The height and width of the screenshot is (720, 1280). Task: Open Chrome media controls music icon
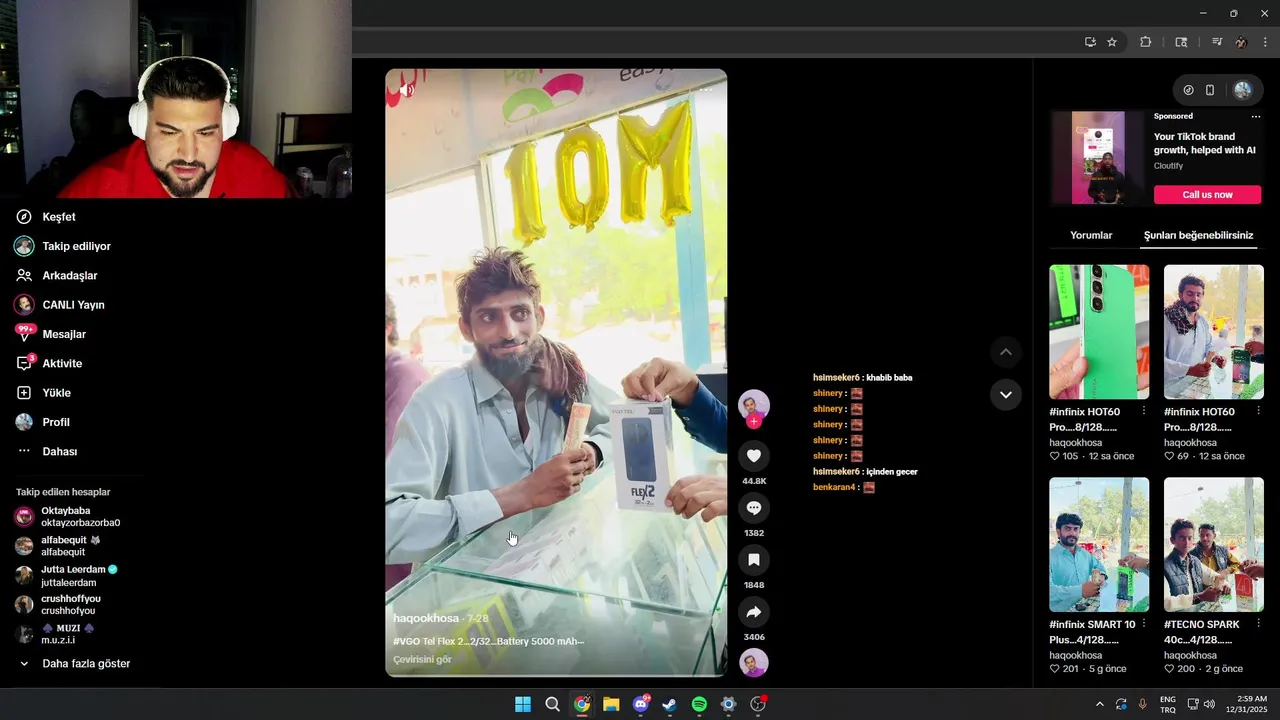click(x=1217, y=42)
